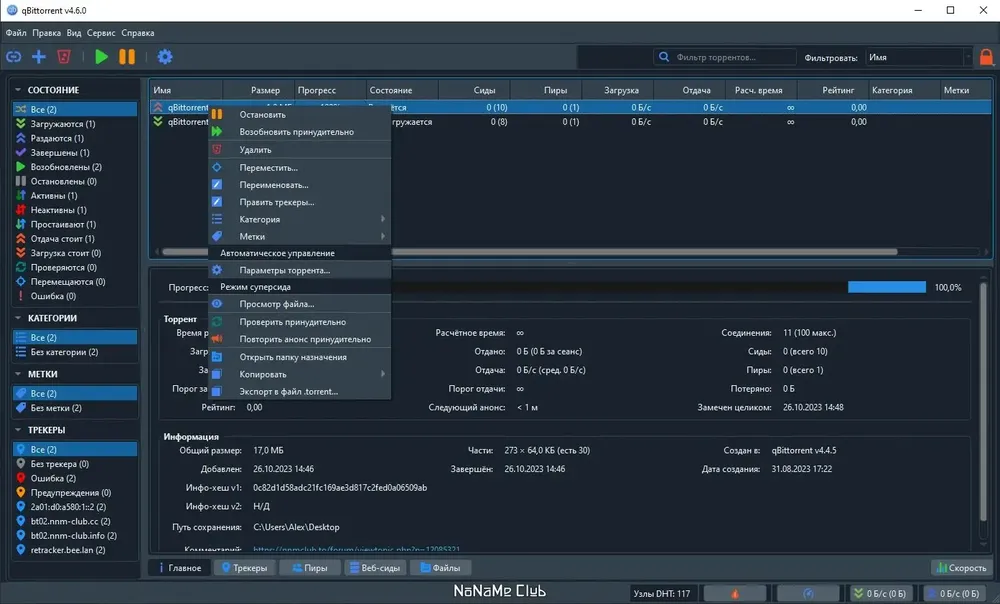Screen dimensions: 1000x604
Task: Click the Главное tab button
Action: coord(179,568)
